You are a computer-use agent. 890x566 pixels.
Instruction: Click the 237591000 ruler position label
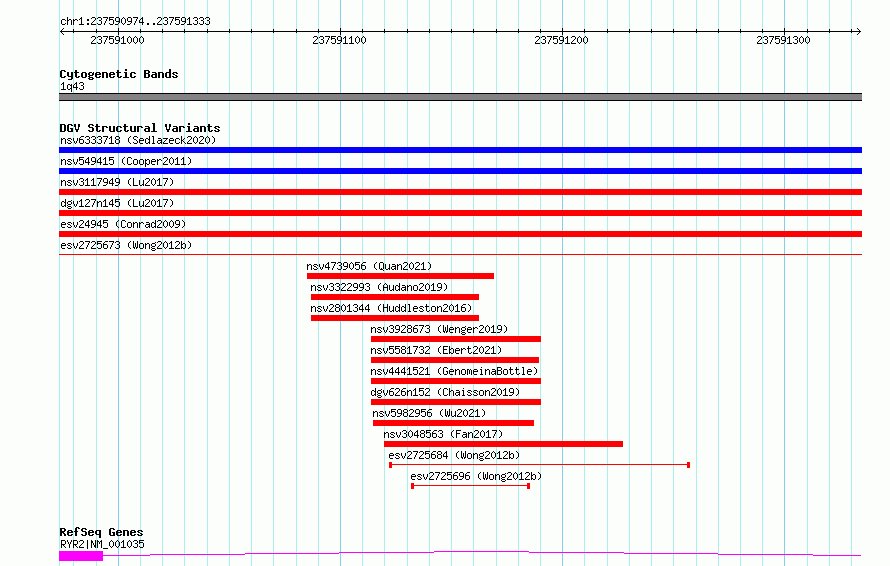tap(117, 40)
